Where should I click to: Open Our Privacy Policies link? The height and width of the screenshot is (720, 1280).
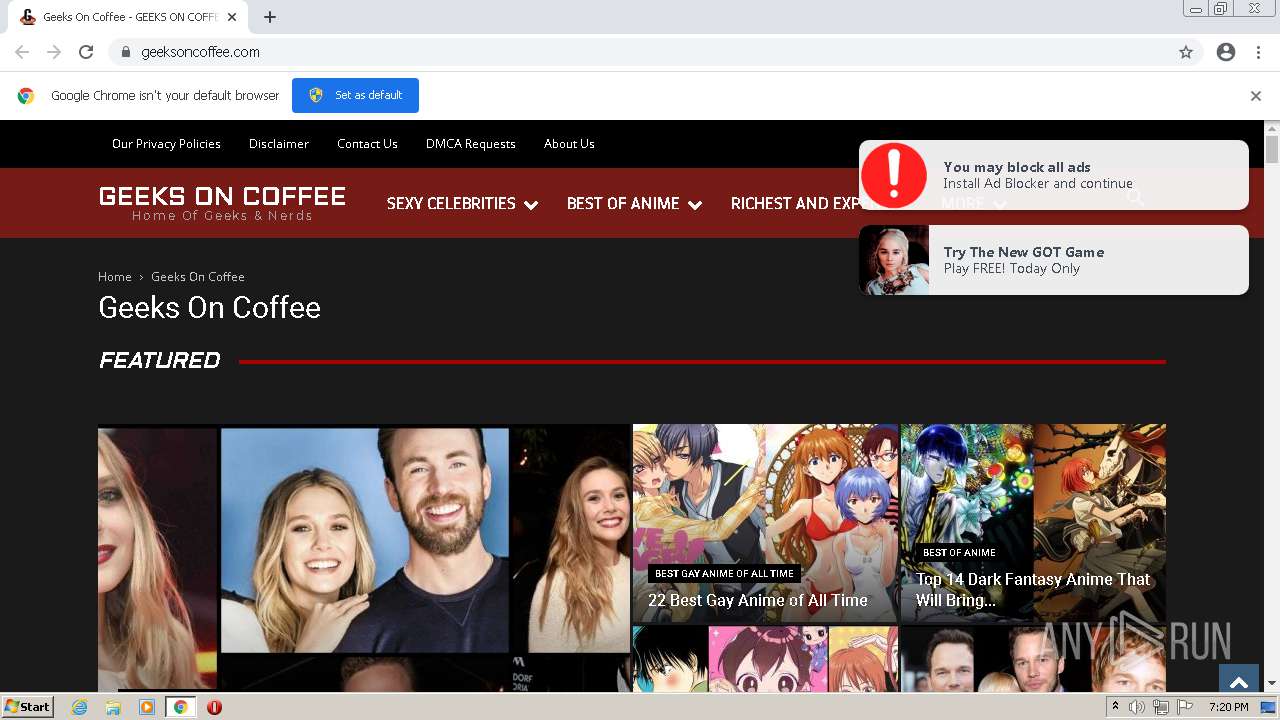coord(166,144)
